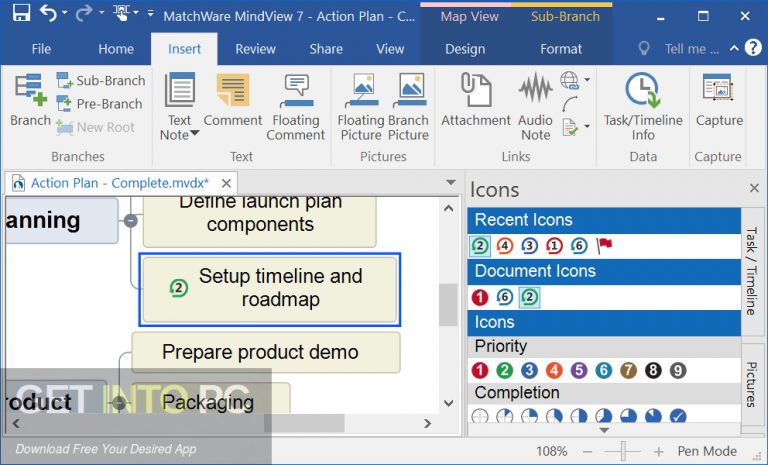768x465 pixels.
Task: Click the Branch icon in the ribbon
Action: (30, 102)
